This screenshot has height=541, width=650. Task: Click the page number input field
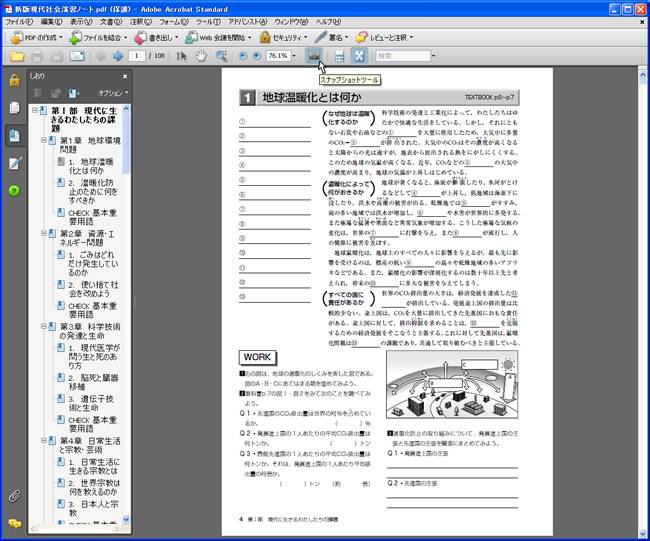(137, 56)
